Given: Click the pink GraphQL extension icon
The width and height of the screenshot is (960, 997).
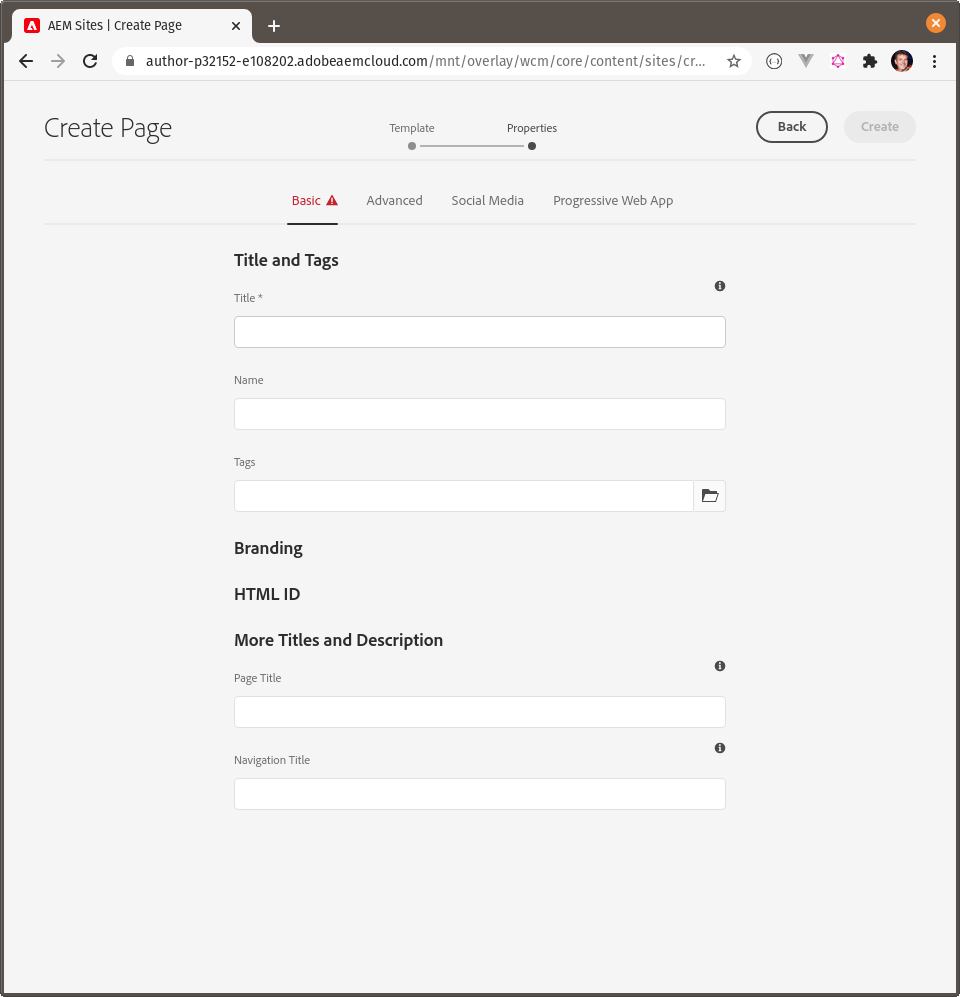Looking at the screenshot, I should (838, 61).
